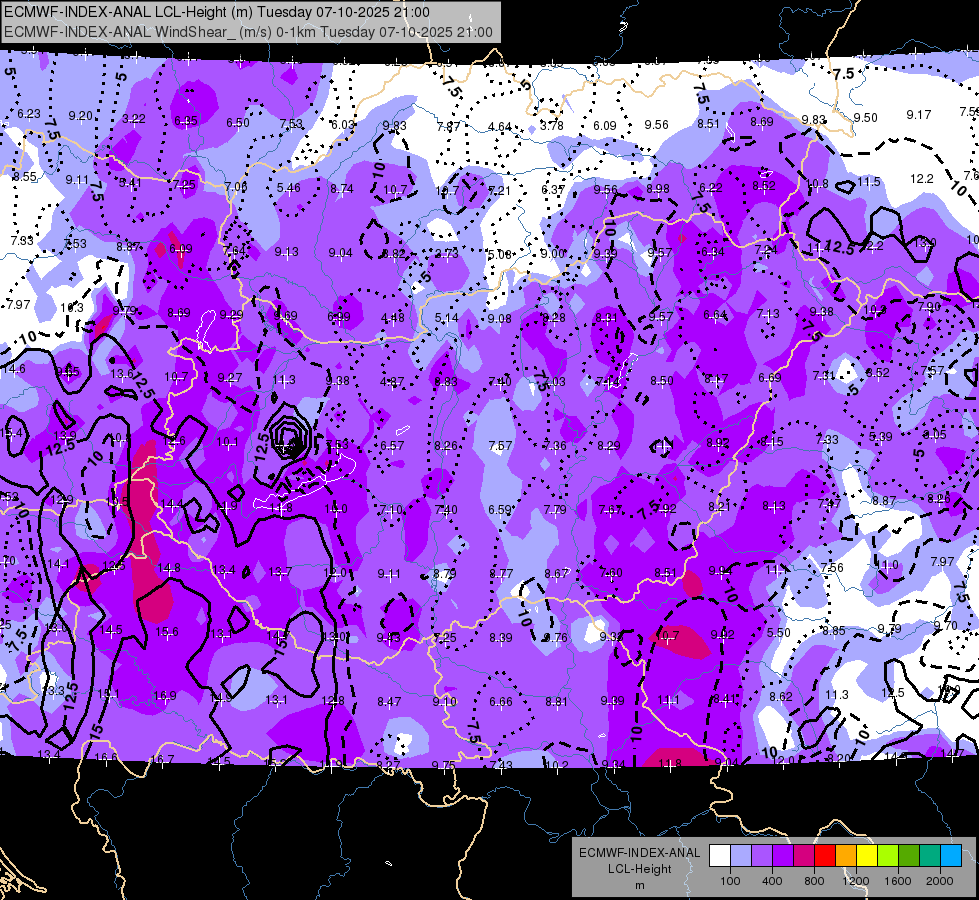Click the grid value 13.7

tap(280, 571)
